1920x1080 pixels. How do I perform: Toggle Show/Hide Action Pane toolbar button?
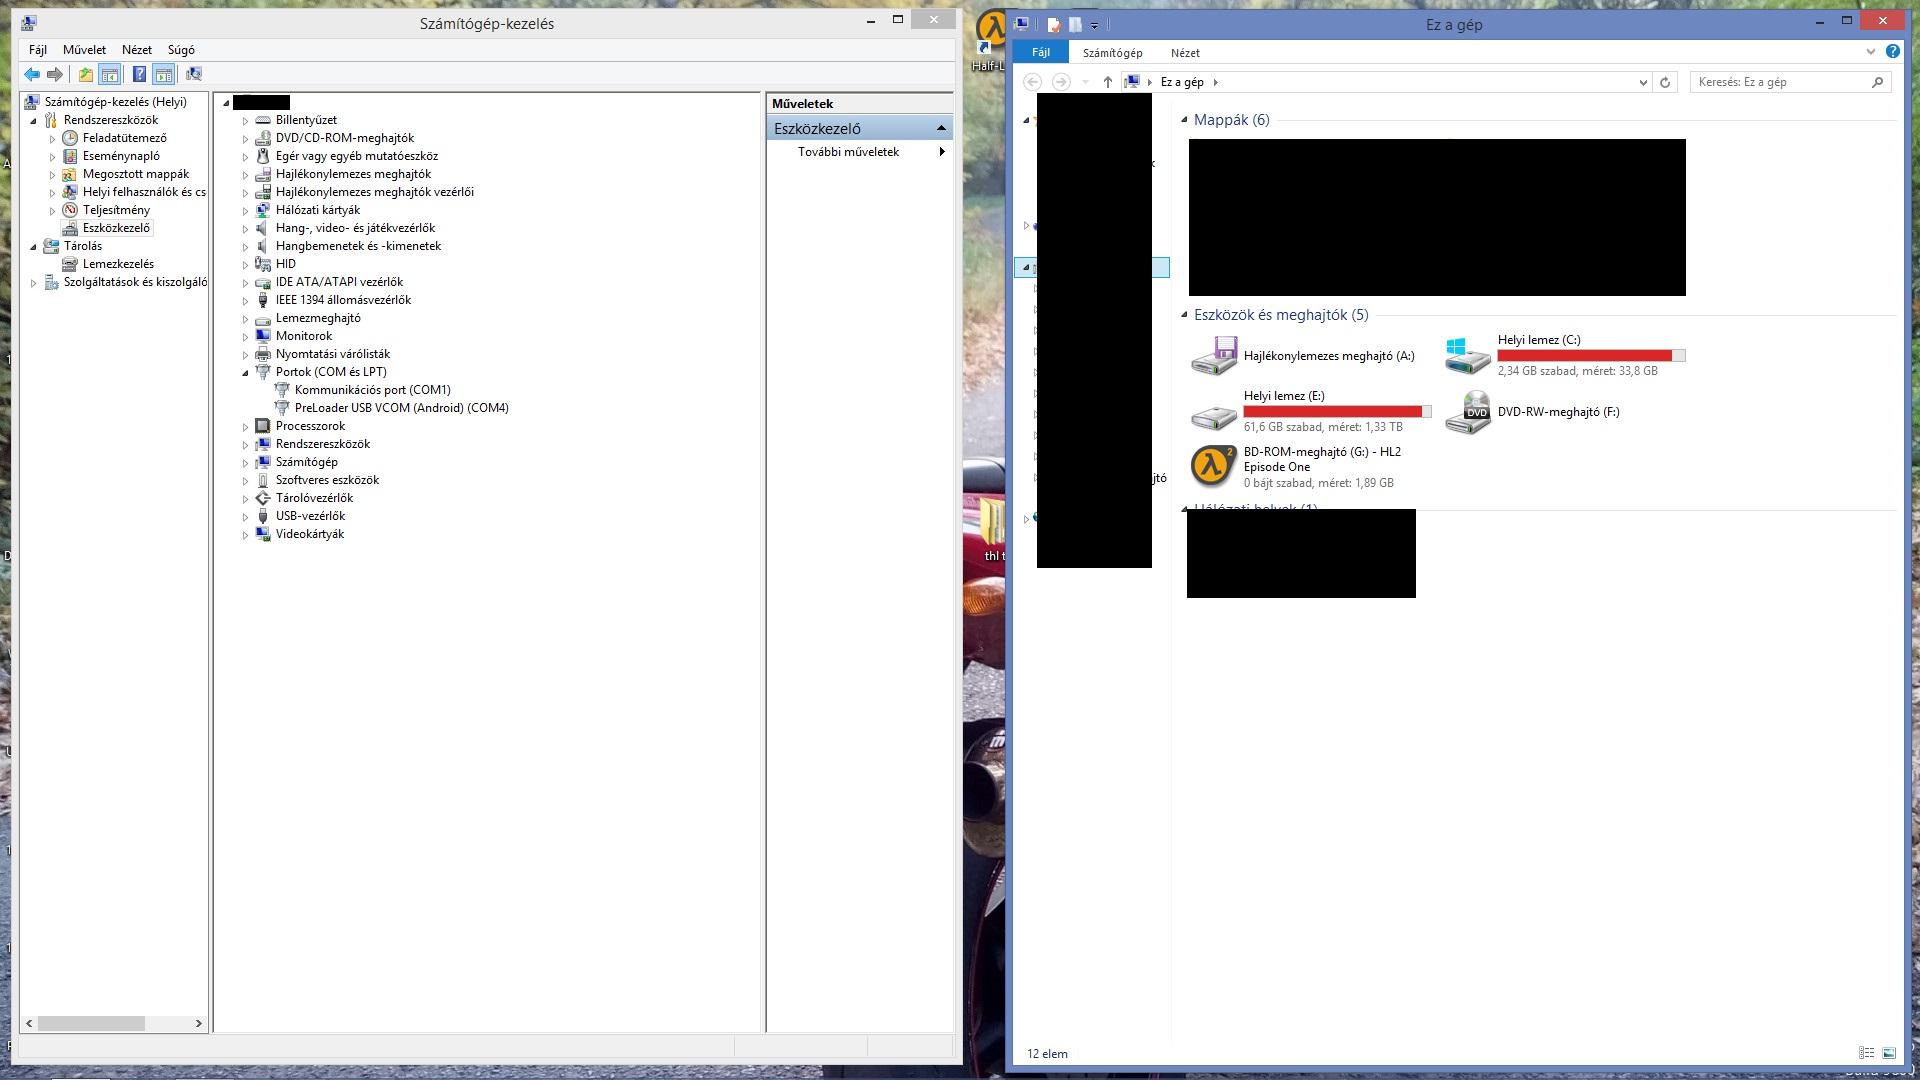click(164, 74)
